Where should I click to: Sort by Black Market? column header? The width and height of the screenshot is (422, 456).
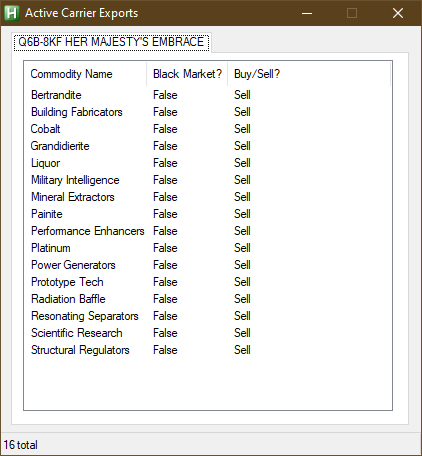(187, 74)
